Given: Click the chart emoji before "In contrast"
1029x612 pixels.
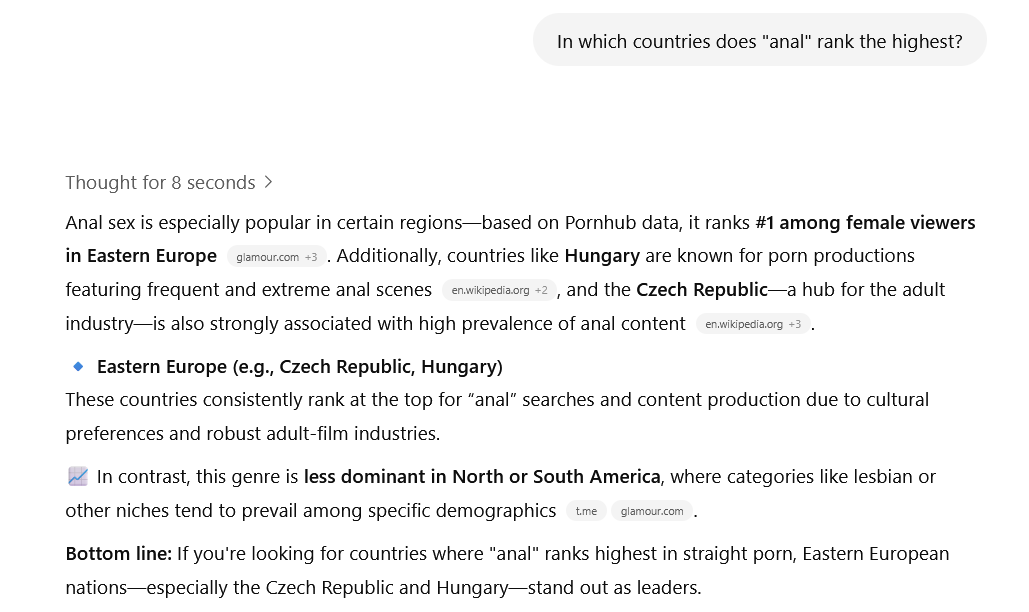Looking at the screenshot, I should click(x=77, y=477).
